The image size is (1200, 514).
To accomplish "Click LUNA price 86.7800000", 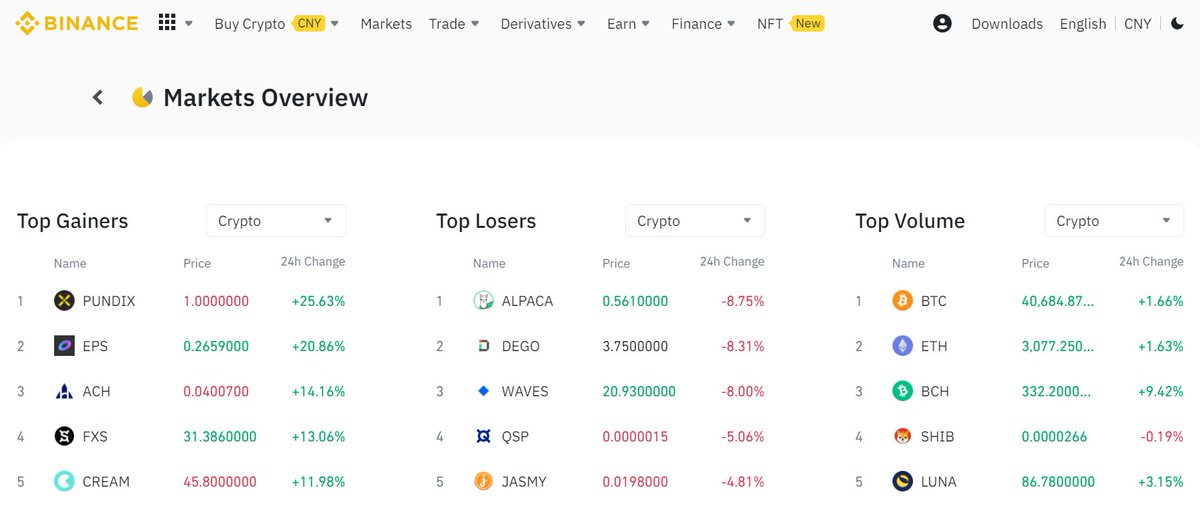I will [1058, 481].
